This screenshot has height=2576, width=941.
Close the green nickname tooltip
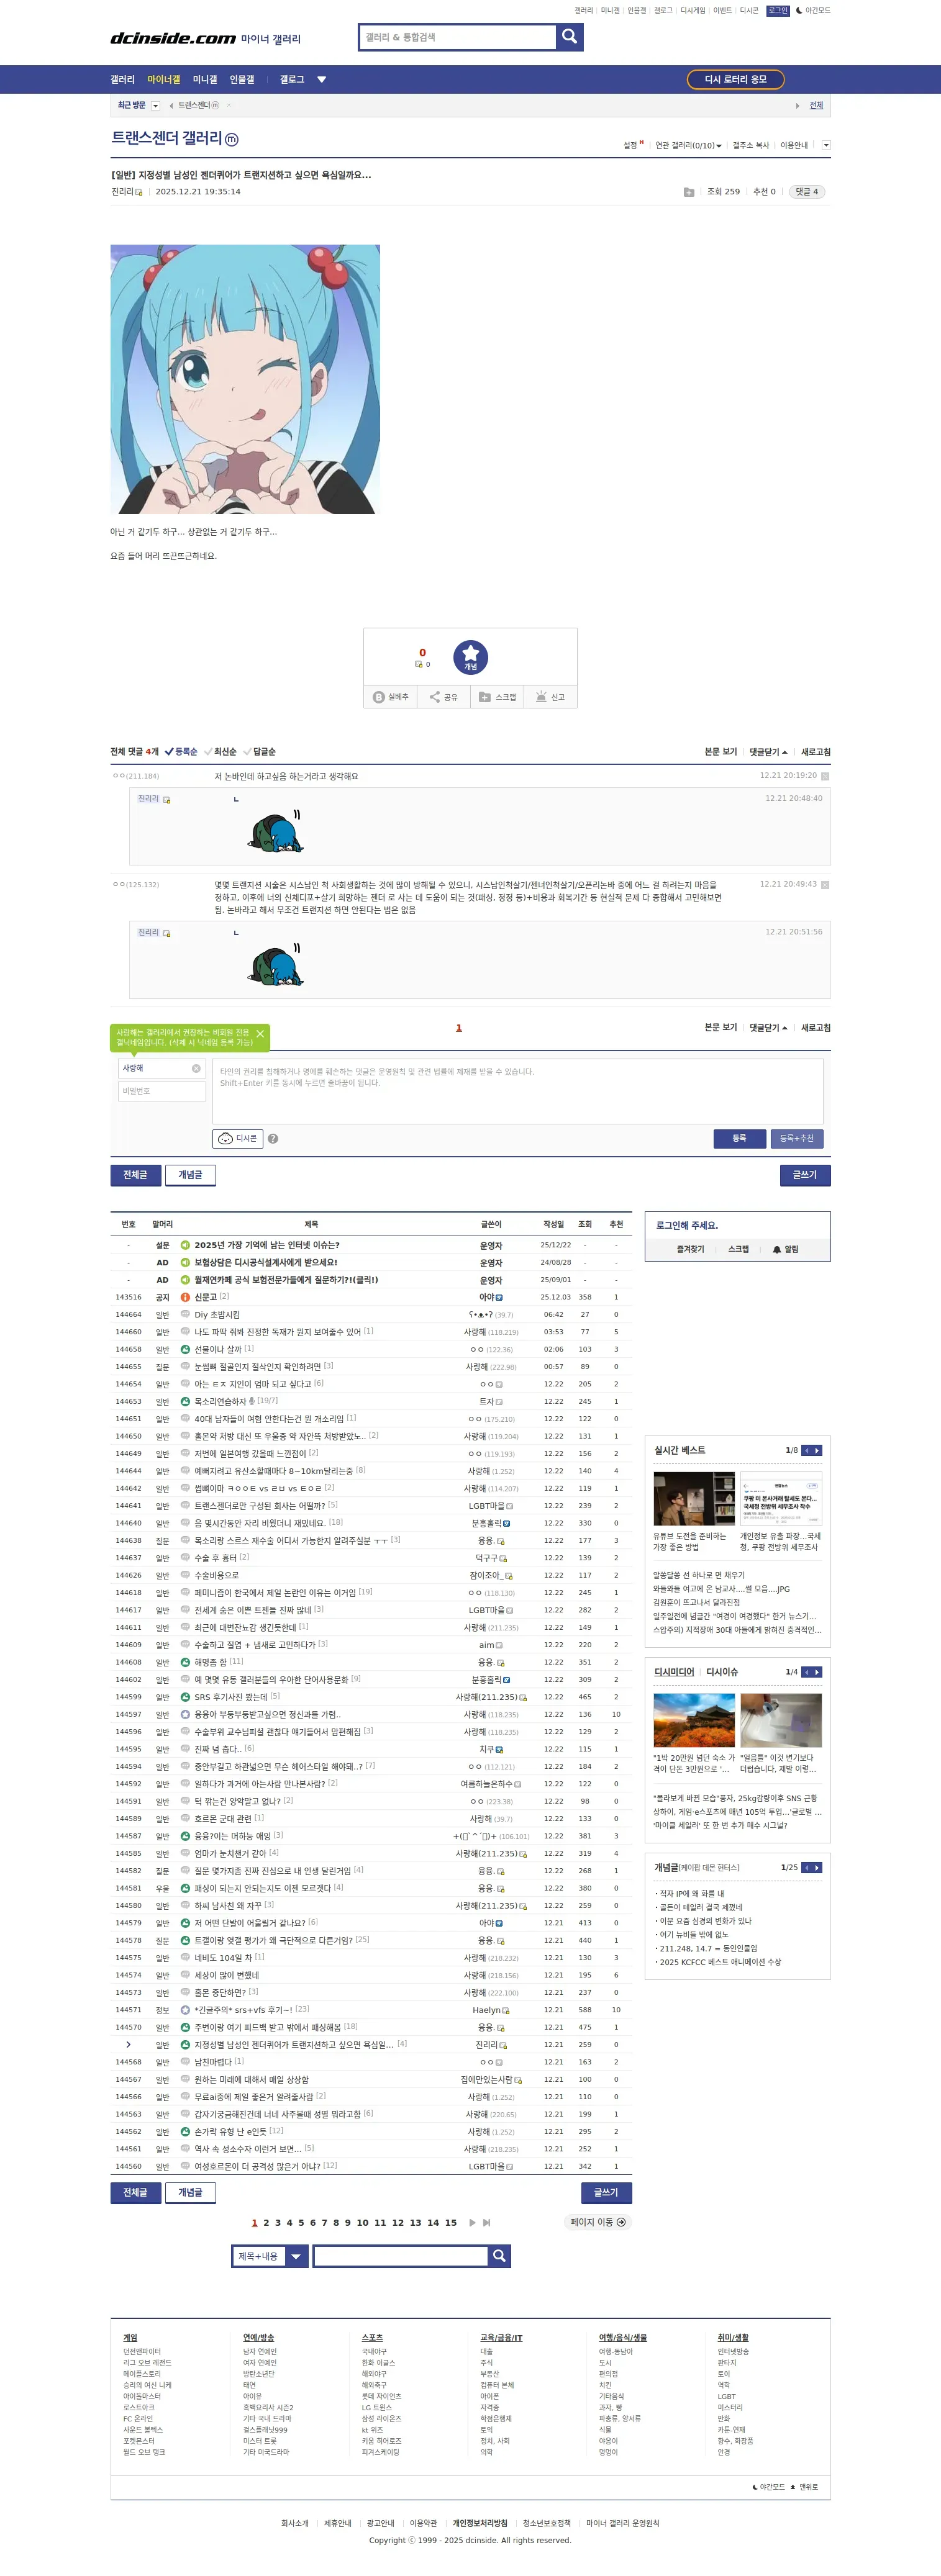(x=260, y=1034)
